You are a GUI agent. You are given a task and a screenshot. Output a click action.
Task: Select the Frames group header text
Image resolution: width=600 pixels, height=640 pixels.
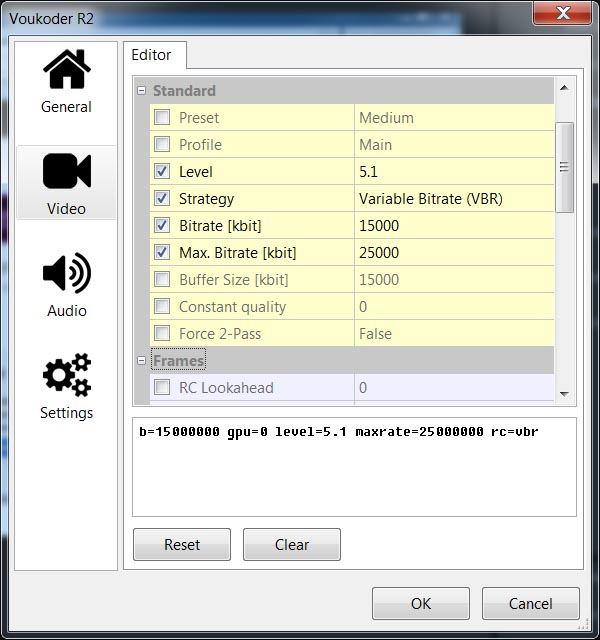click(178, 361)
